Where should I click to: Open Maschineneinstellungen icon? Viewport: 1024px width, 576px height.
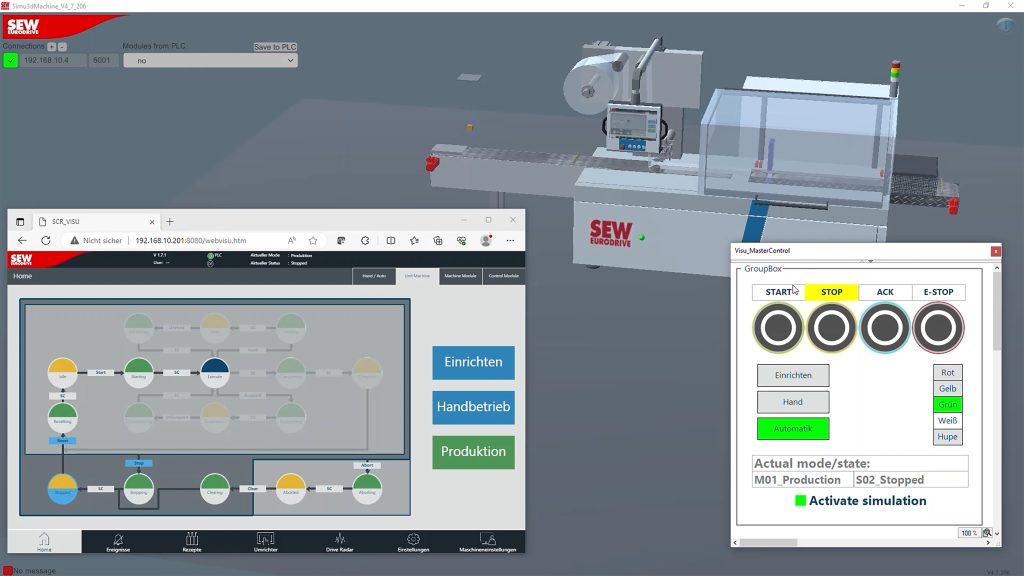click(487, 539)
